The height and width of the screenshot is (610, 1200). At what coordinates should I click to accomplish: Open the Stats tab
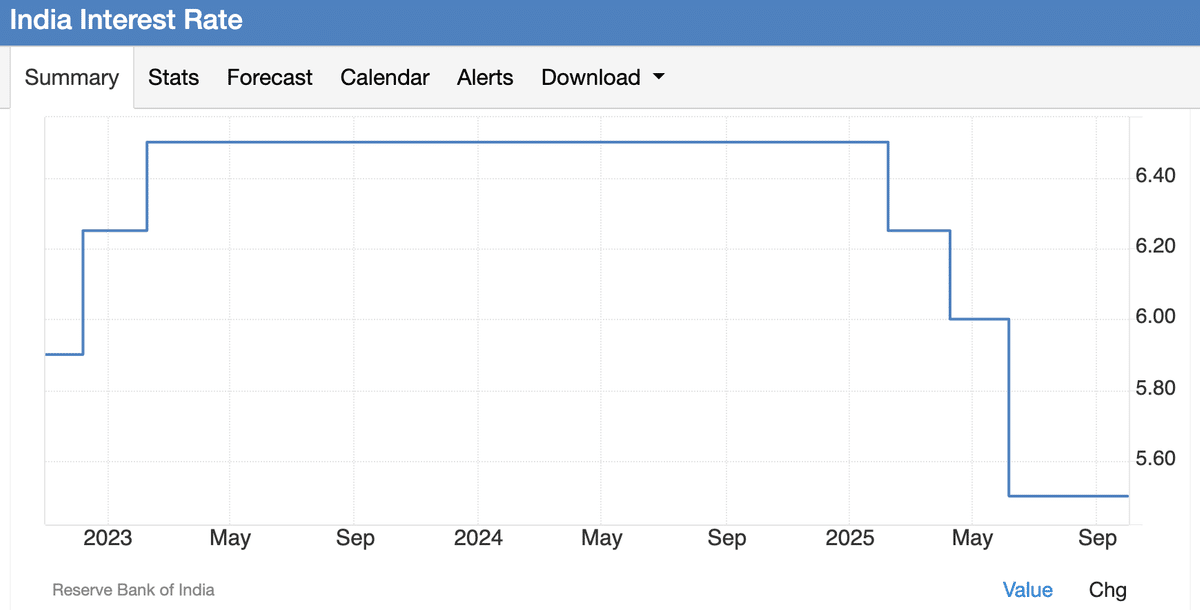tap(173, 78)
